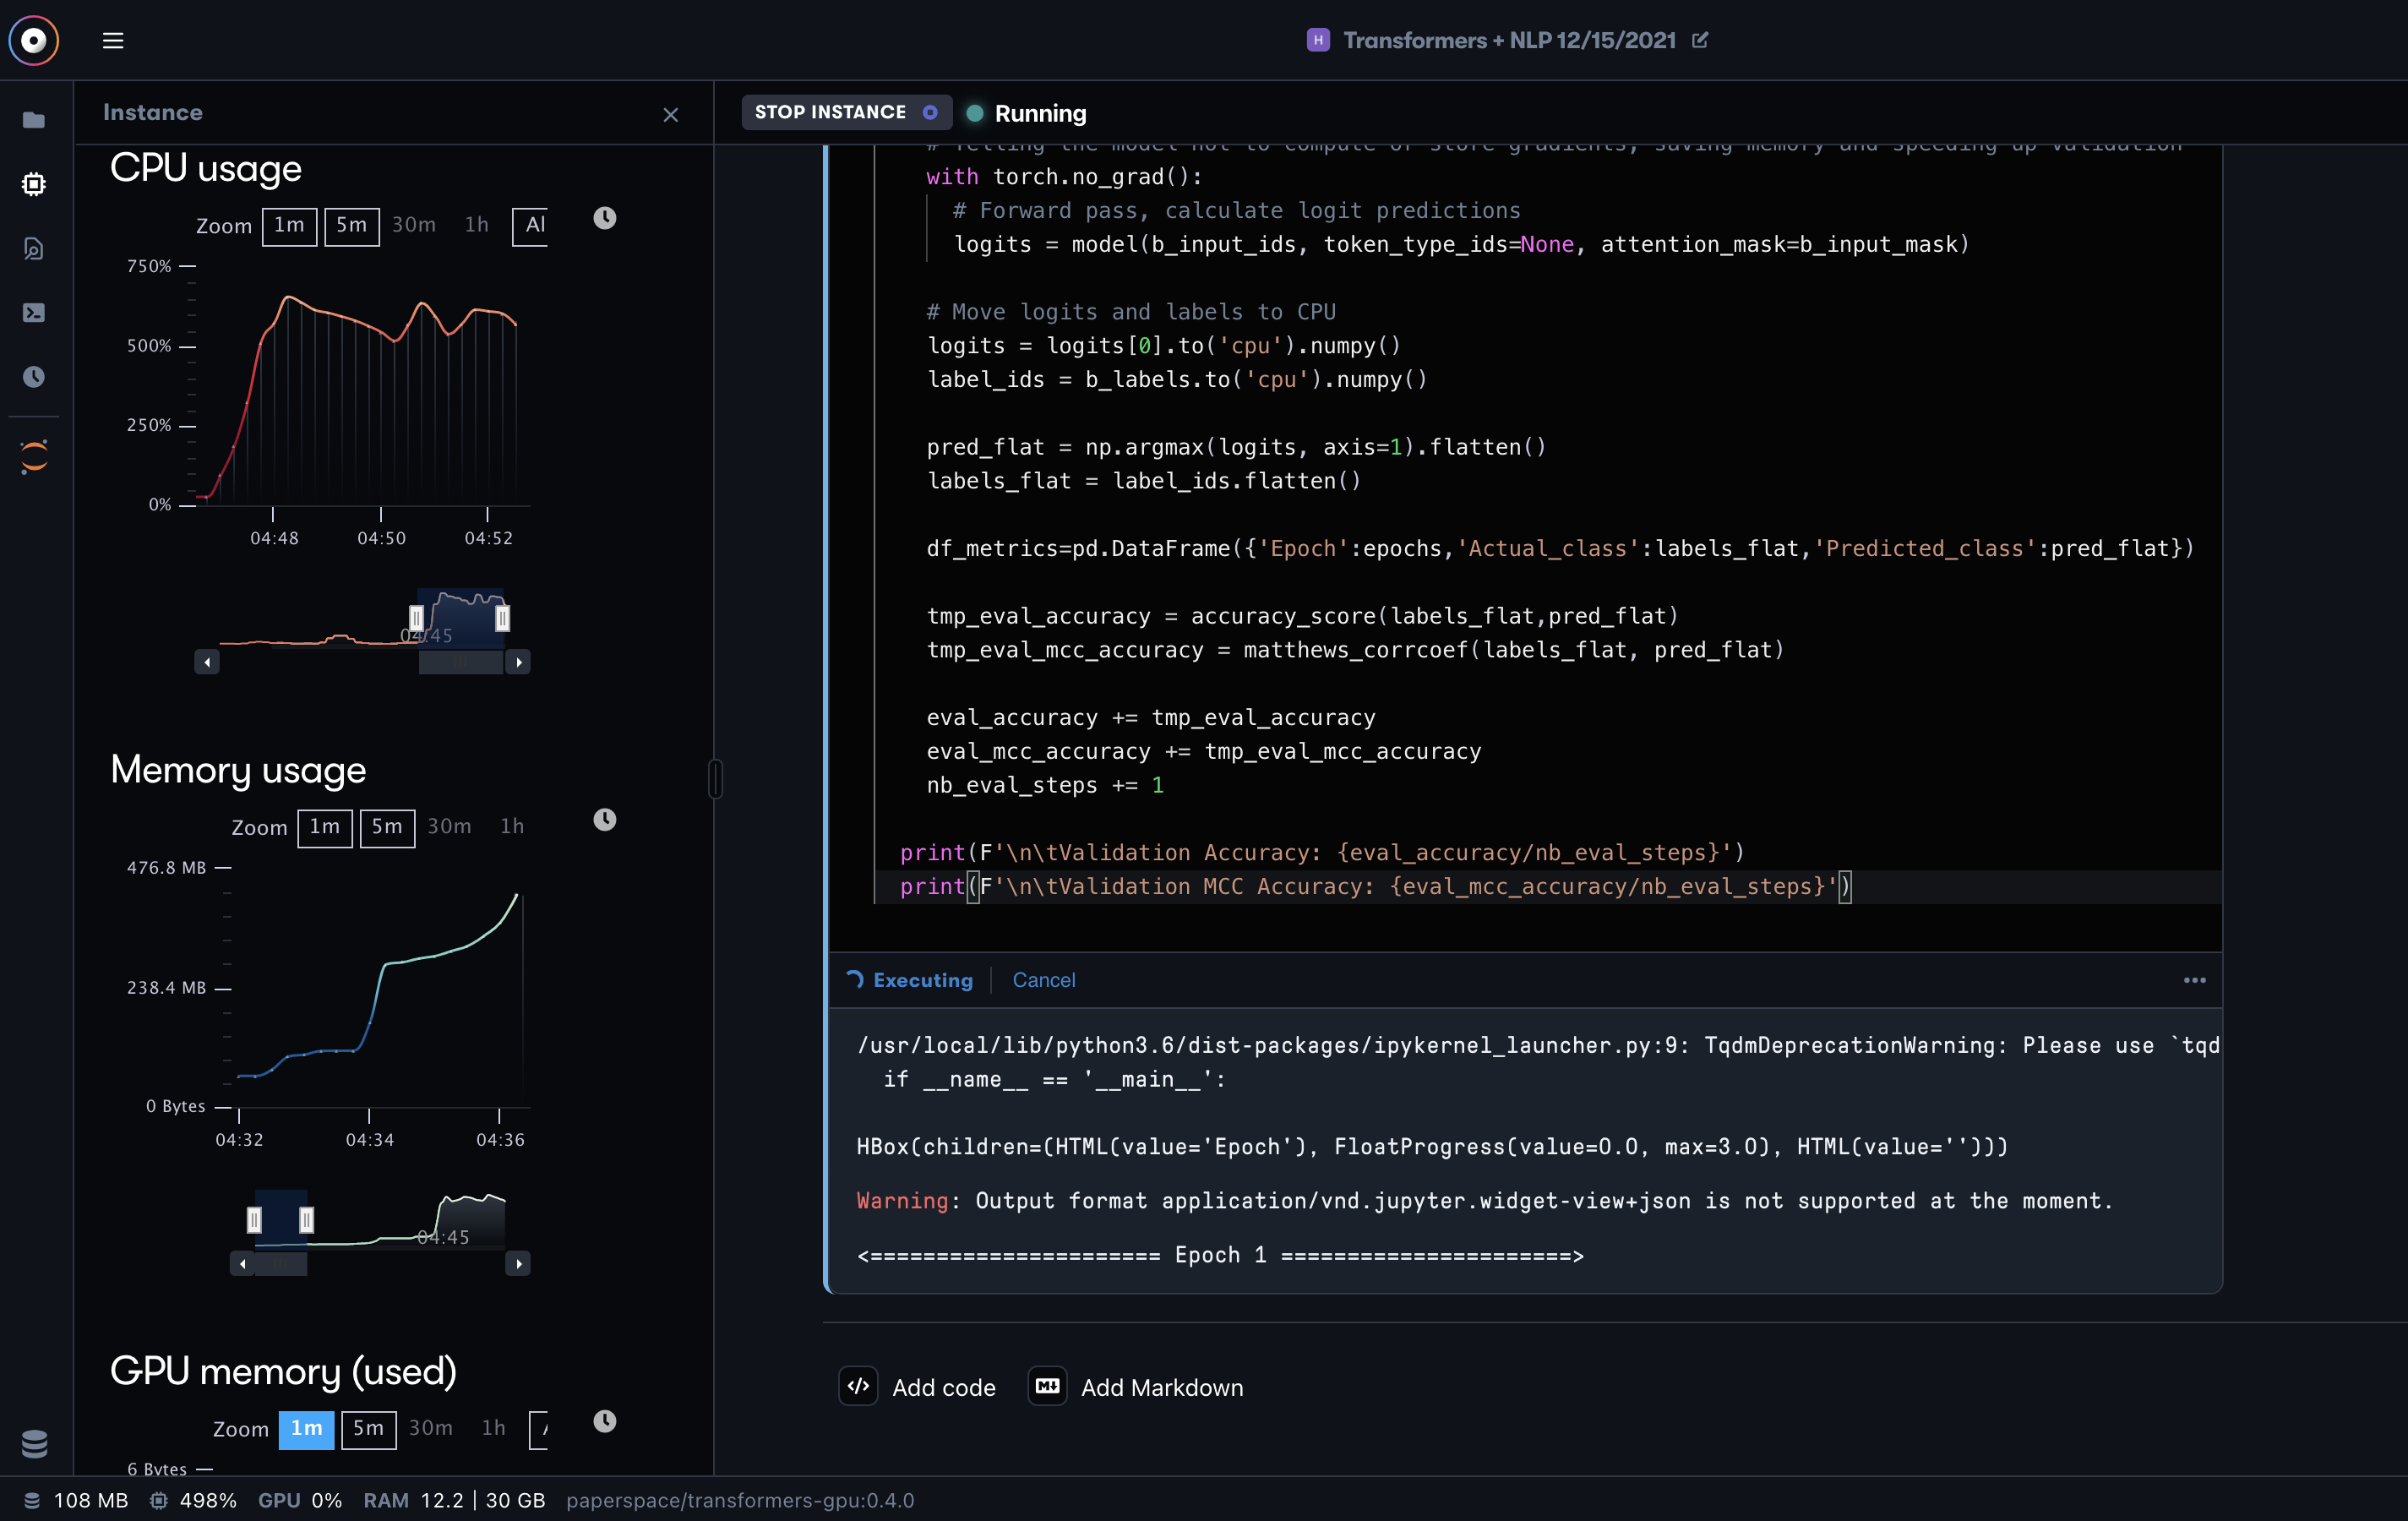The image size is (2408, 1521).
Task: Set Memory usage zoom to 5m
Action: click(387, 828)
